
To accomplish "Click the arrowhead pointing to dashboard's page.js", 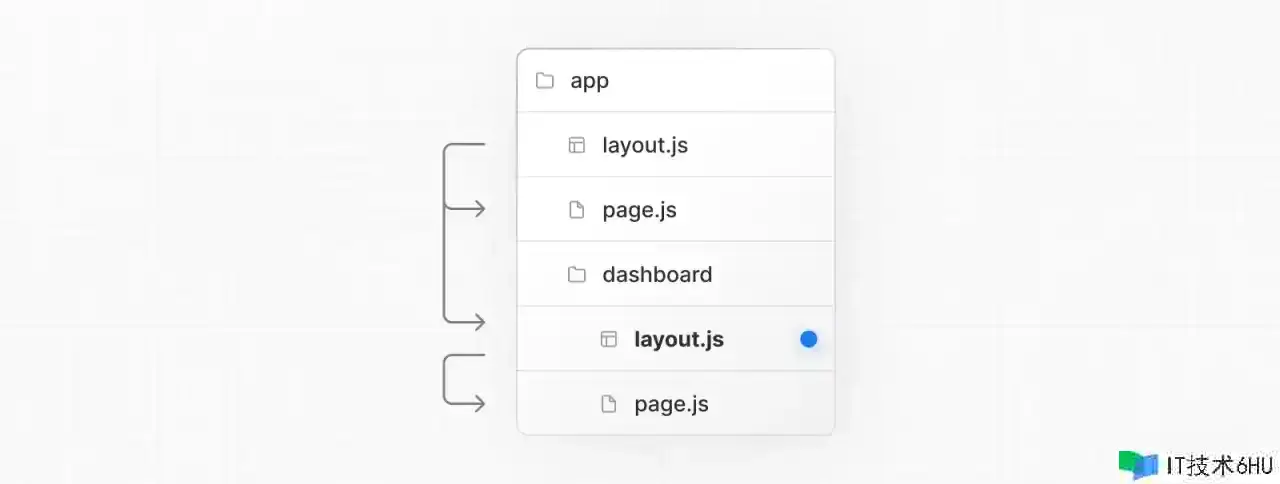I will (x=479, y=404).
